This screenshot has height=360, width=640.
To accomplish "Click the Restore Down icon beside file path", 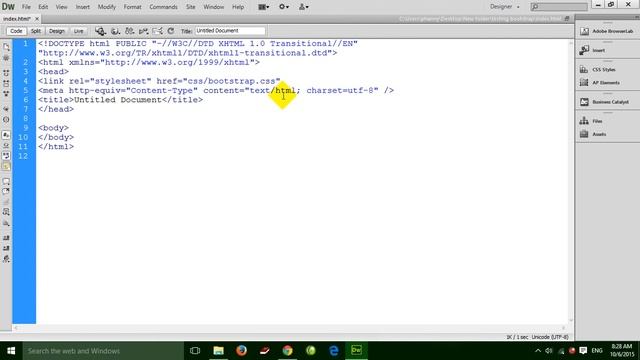I will coord(567,19).
